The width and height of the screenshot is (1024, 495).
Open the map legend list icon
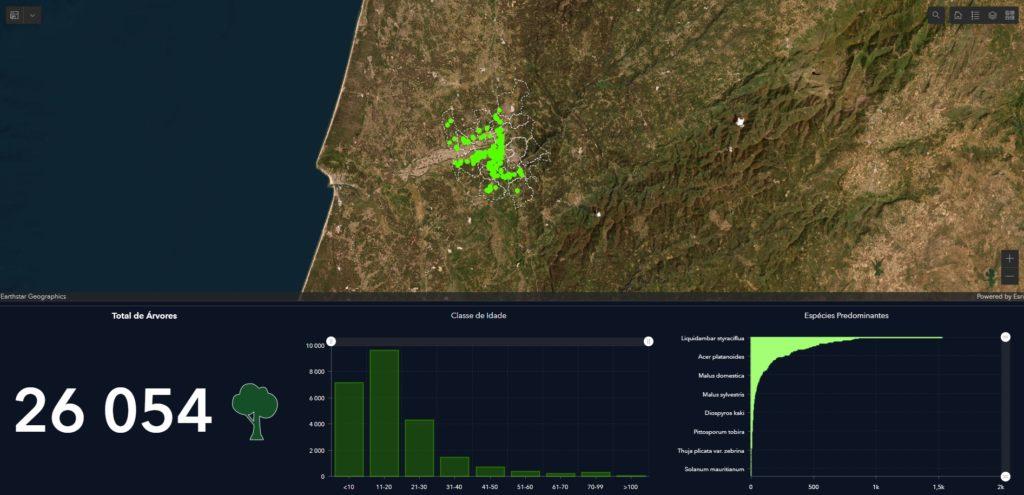click(975, 15)
